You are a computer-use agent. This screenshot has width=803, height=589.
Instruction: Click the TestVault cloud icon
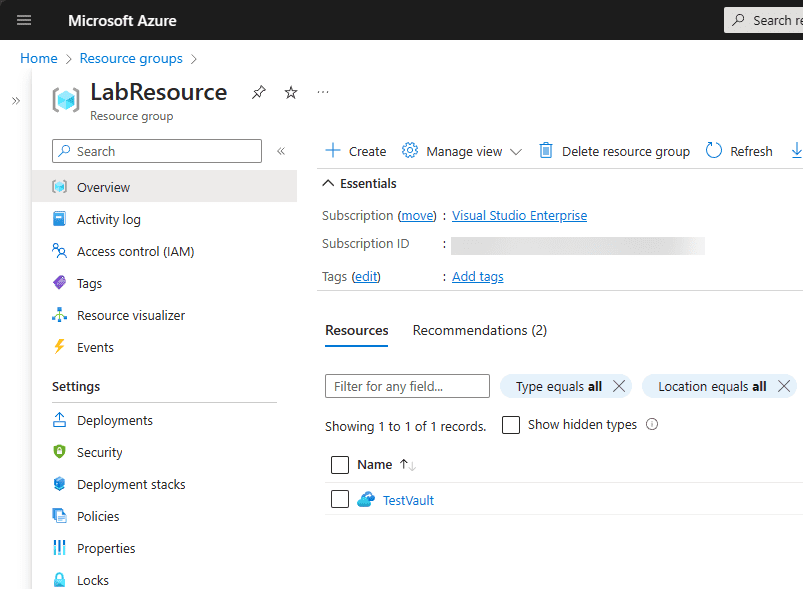coord(366,499)
